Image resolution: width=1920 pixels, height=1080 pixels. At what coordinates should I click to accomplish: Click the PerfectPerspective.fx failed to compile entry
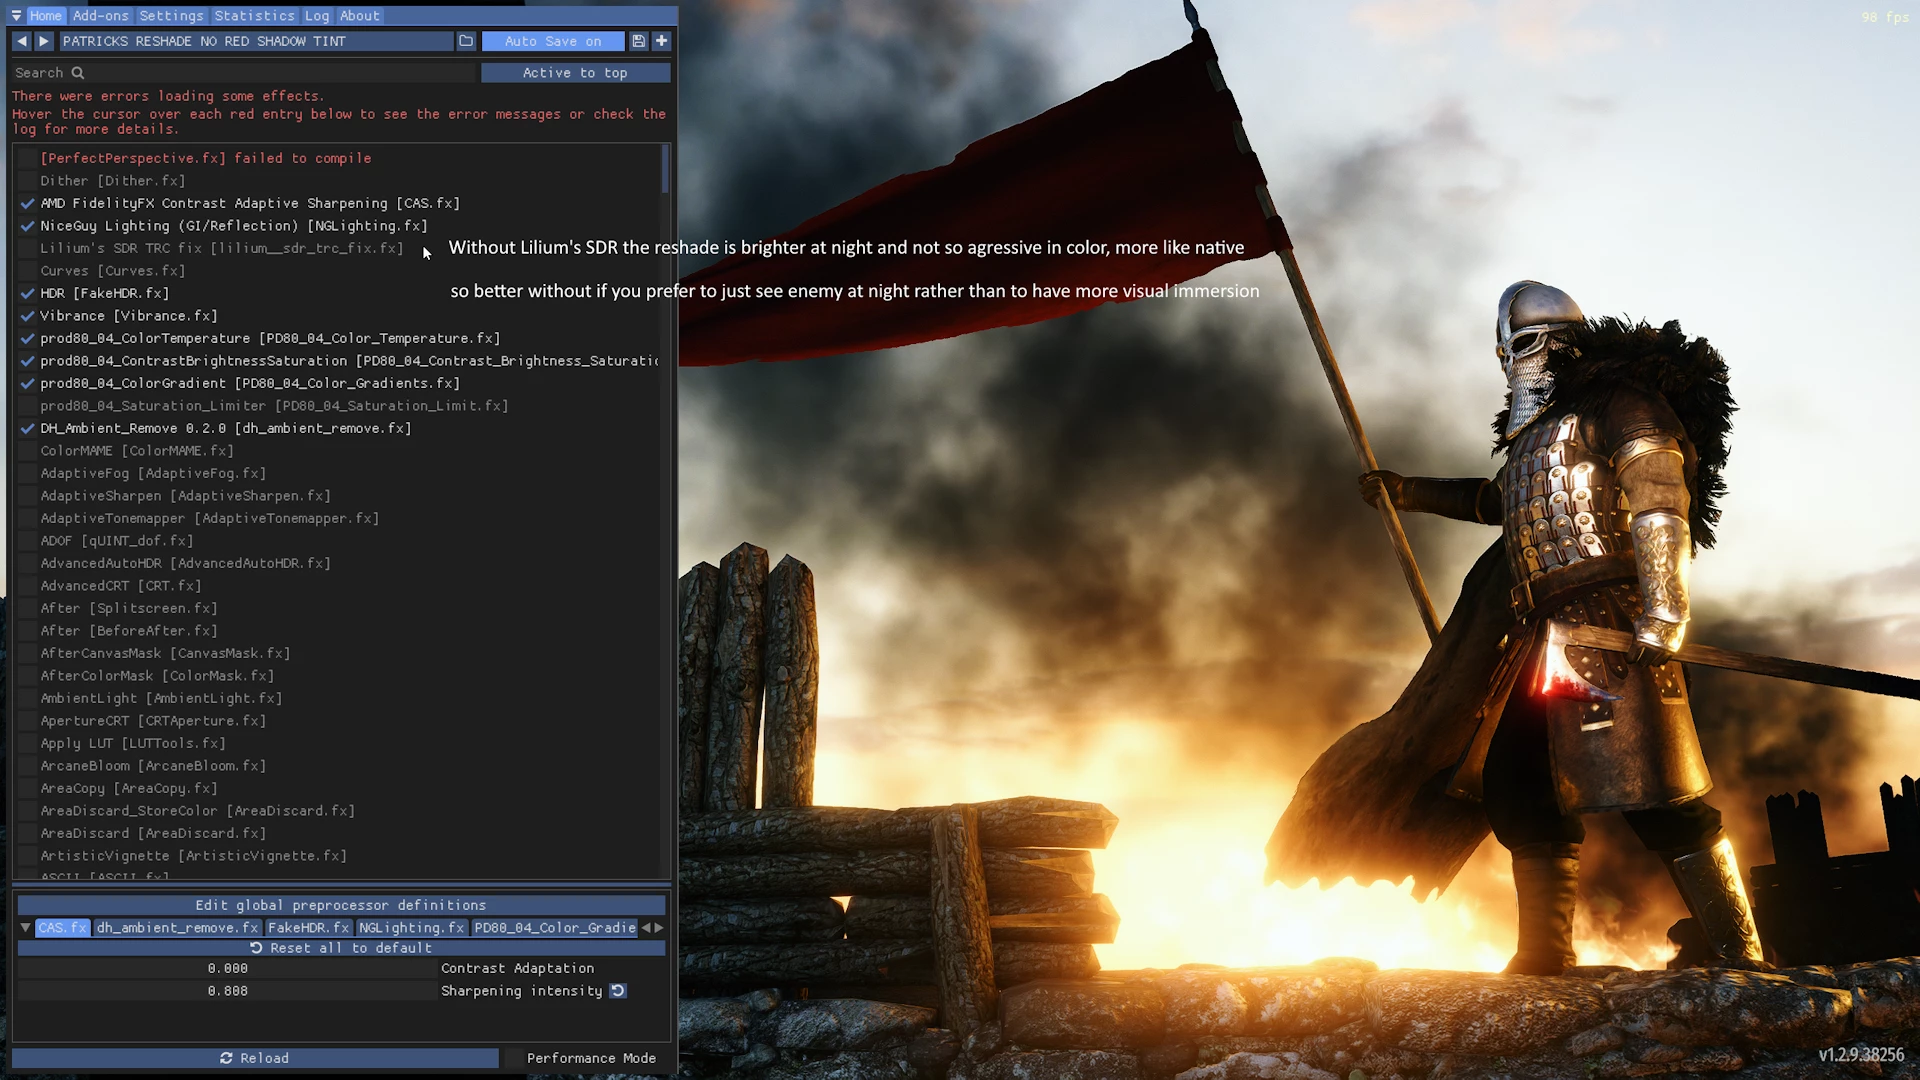tap(205, 158)
